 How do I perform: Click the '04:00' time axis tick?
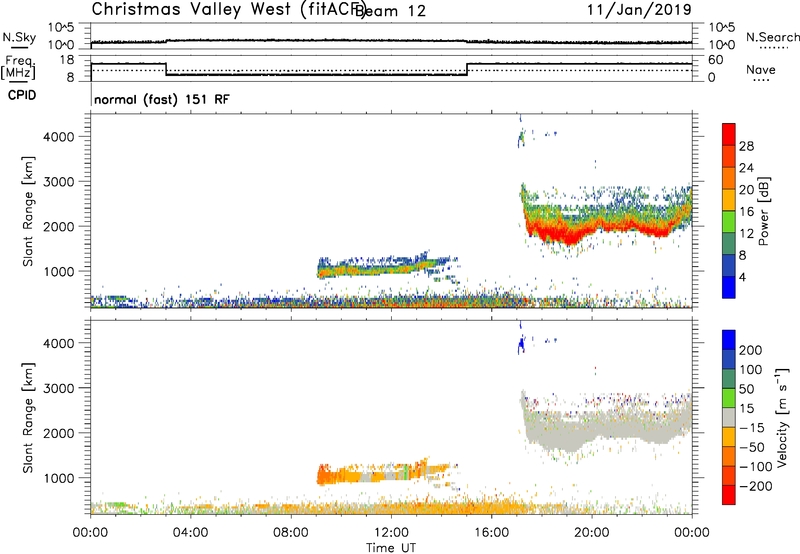coord(191,533)
